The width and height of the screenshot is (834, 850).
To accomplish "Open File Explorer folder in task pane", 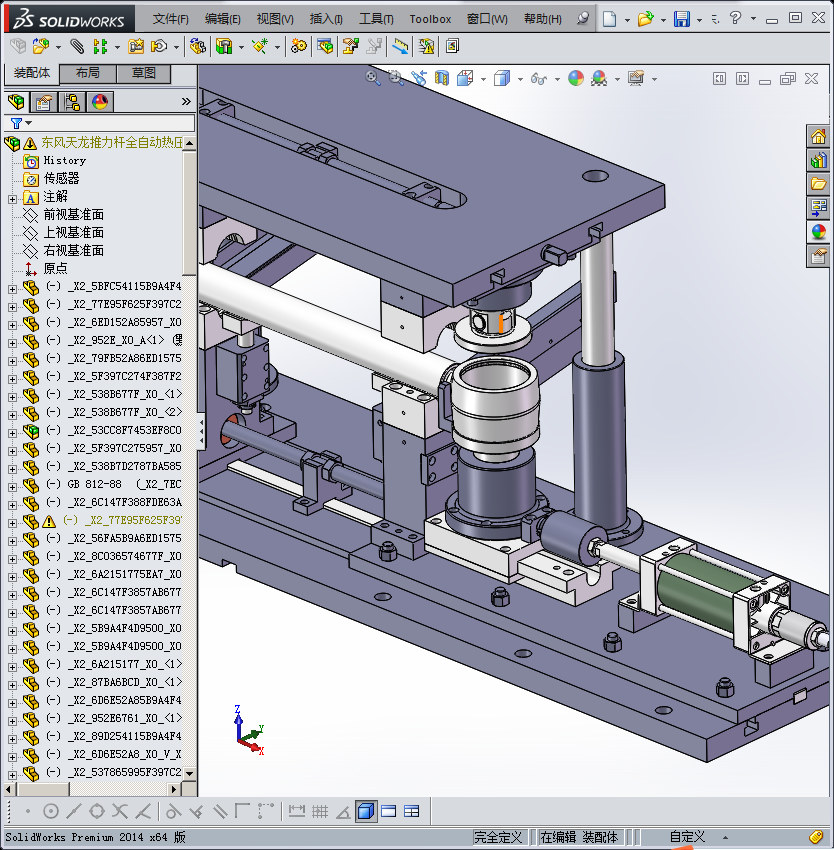I will pos(818,184).
